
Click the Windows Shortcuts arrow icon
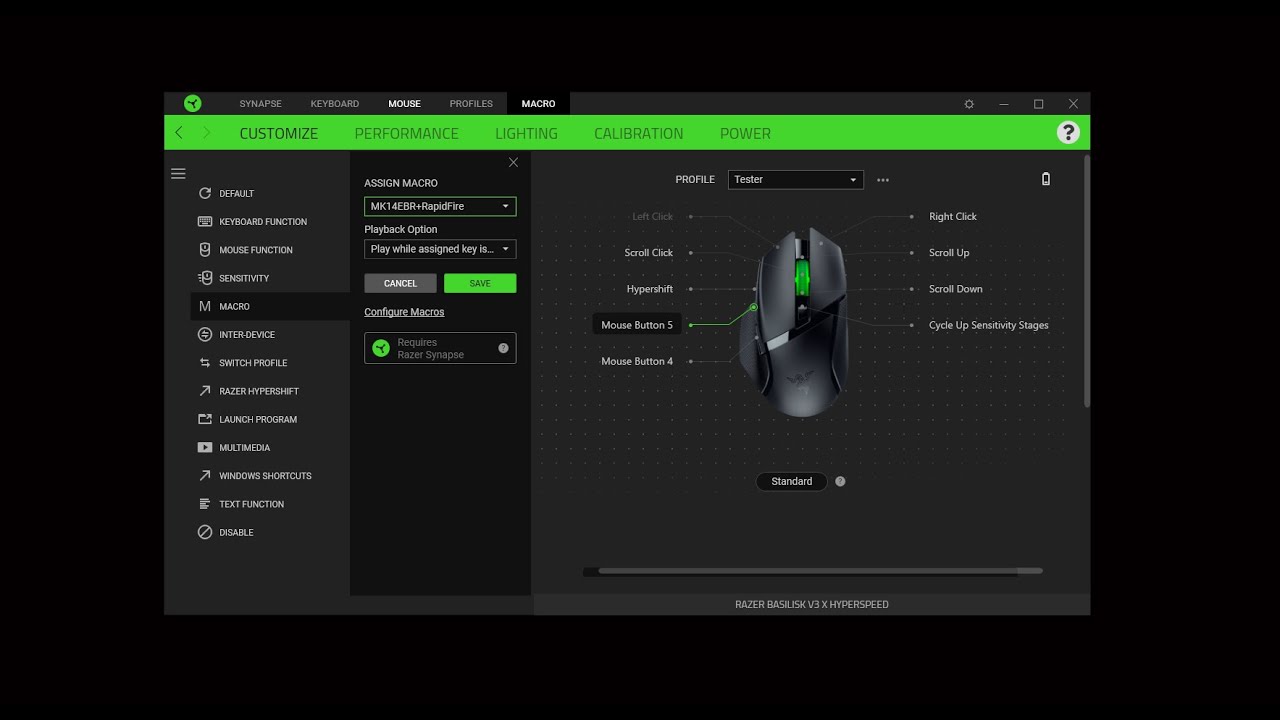point(205,475)
